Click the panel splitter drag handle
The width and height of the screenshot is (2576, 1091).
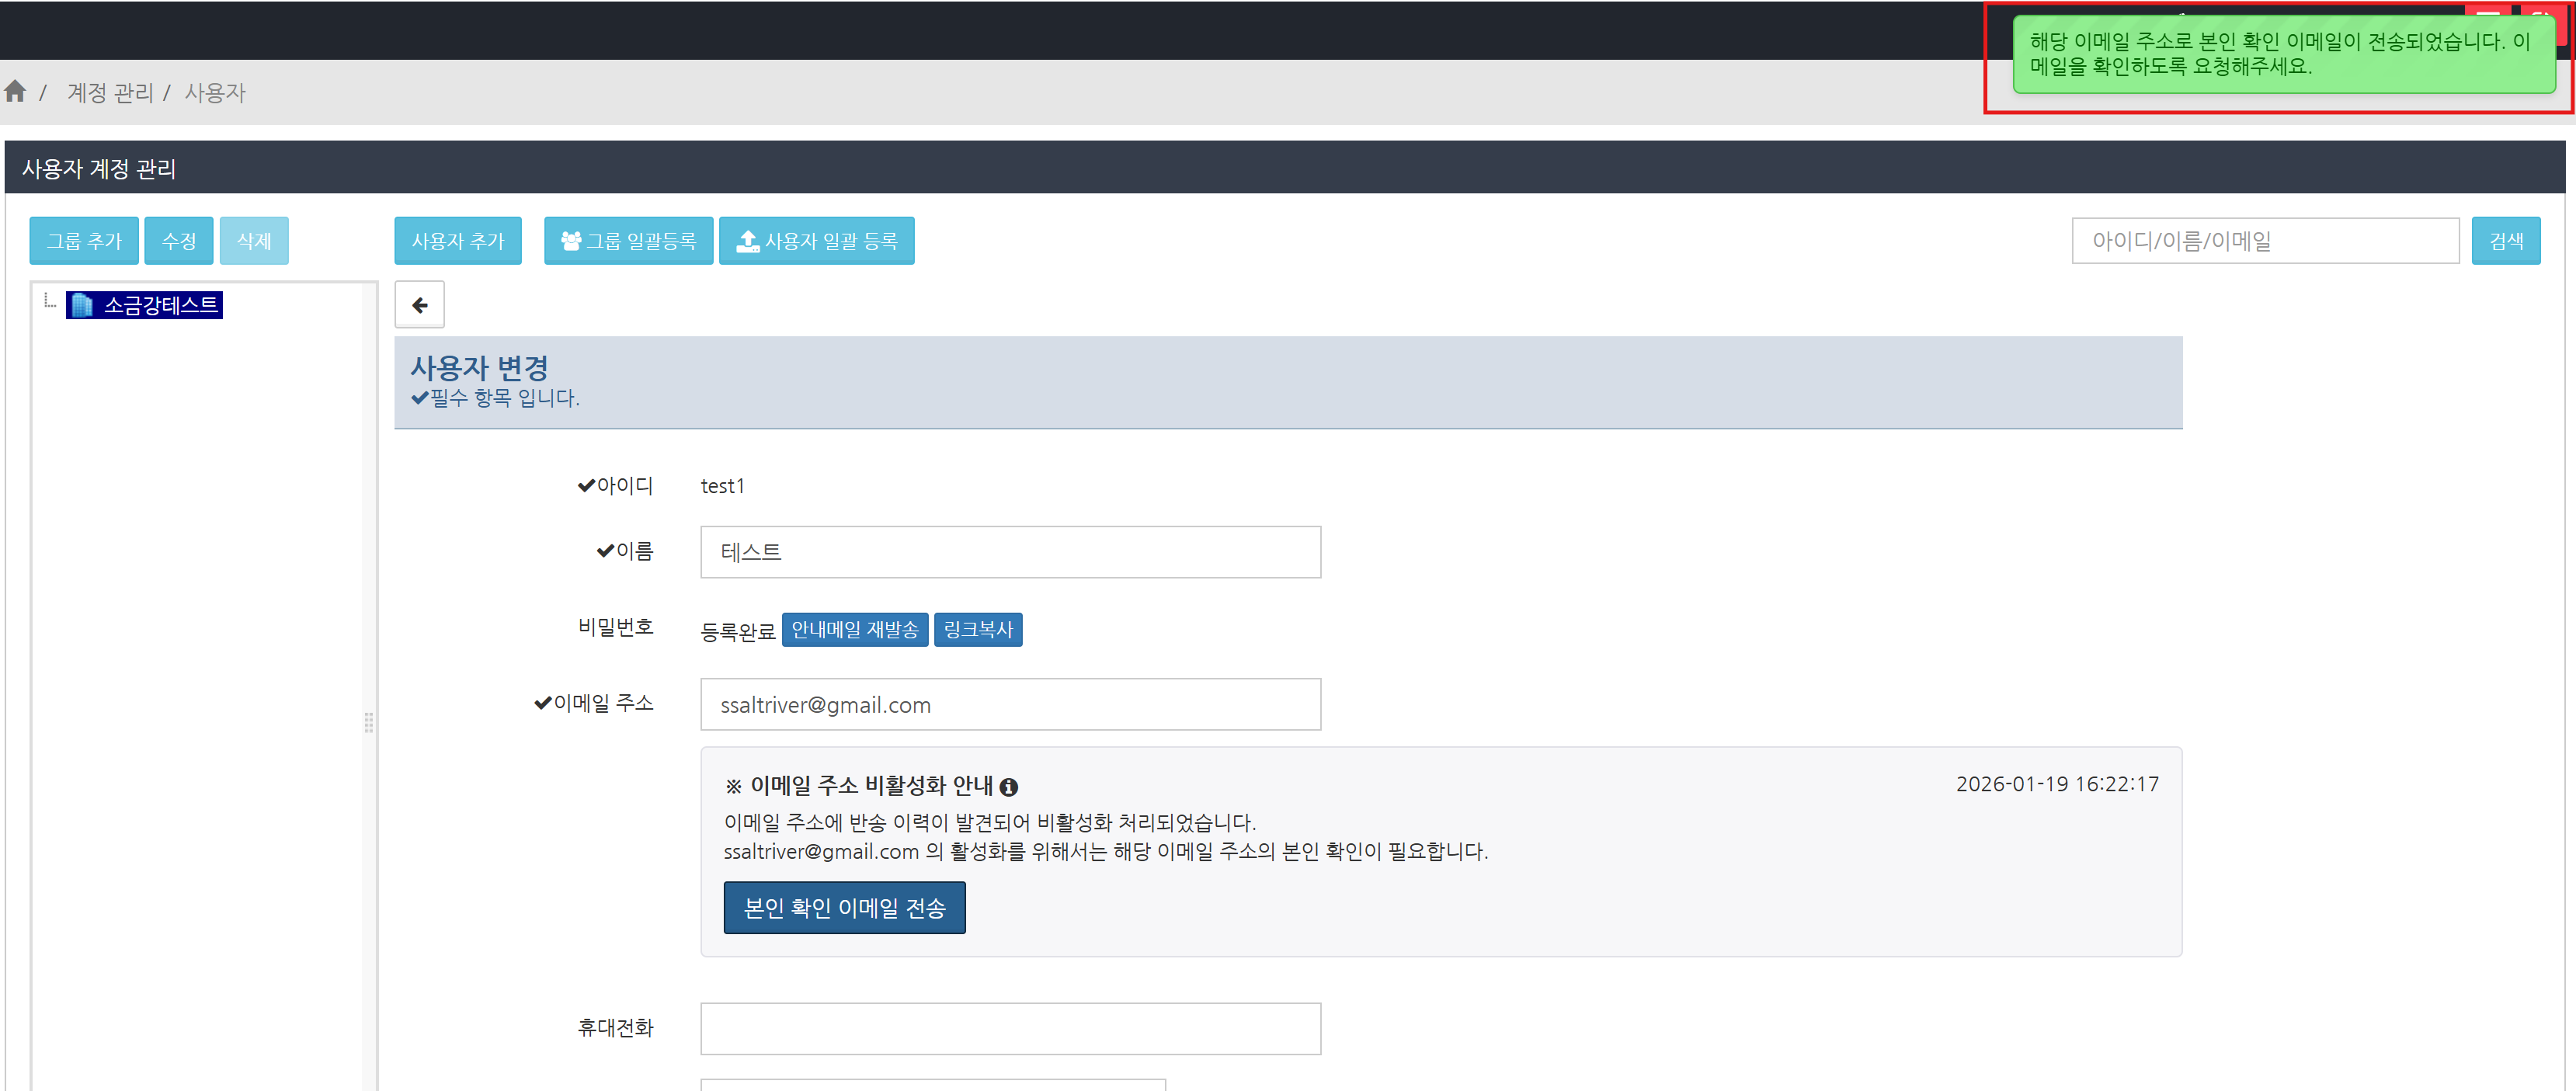click(x=369, y=722)
